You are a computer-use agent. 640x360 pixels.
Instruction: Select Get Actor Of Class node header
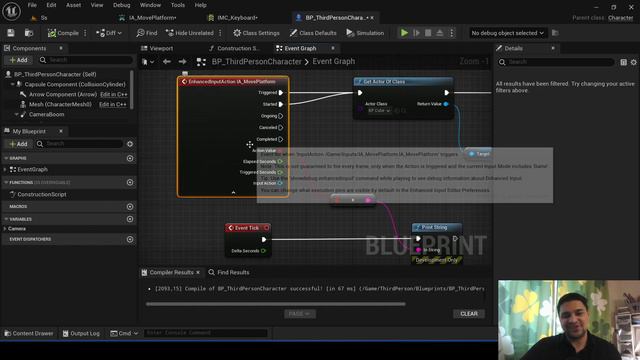click(x=403, y=82)
